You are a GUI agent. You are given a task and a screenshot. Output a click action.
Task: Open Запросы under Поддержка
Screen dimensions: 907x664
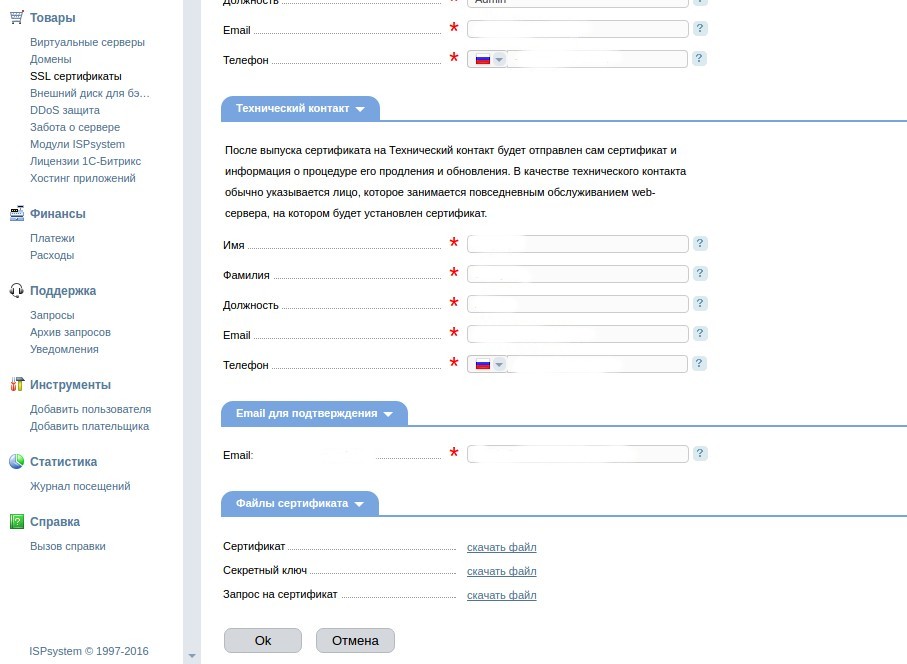[52, 315]
